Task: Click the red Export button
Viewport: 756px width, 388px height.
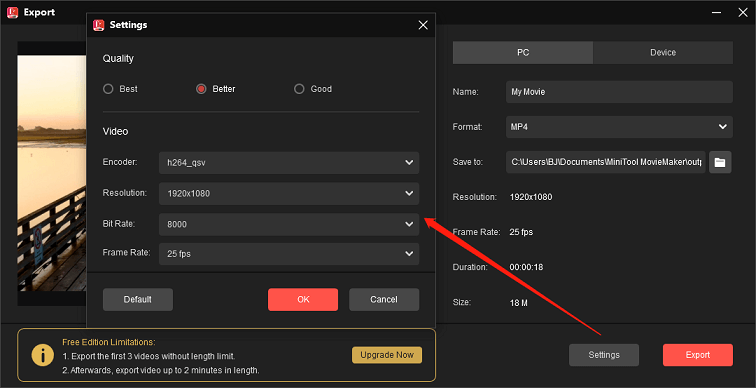Action: click(698, 355)
